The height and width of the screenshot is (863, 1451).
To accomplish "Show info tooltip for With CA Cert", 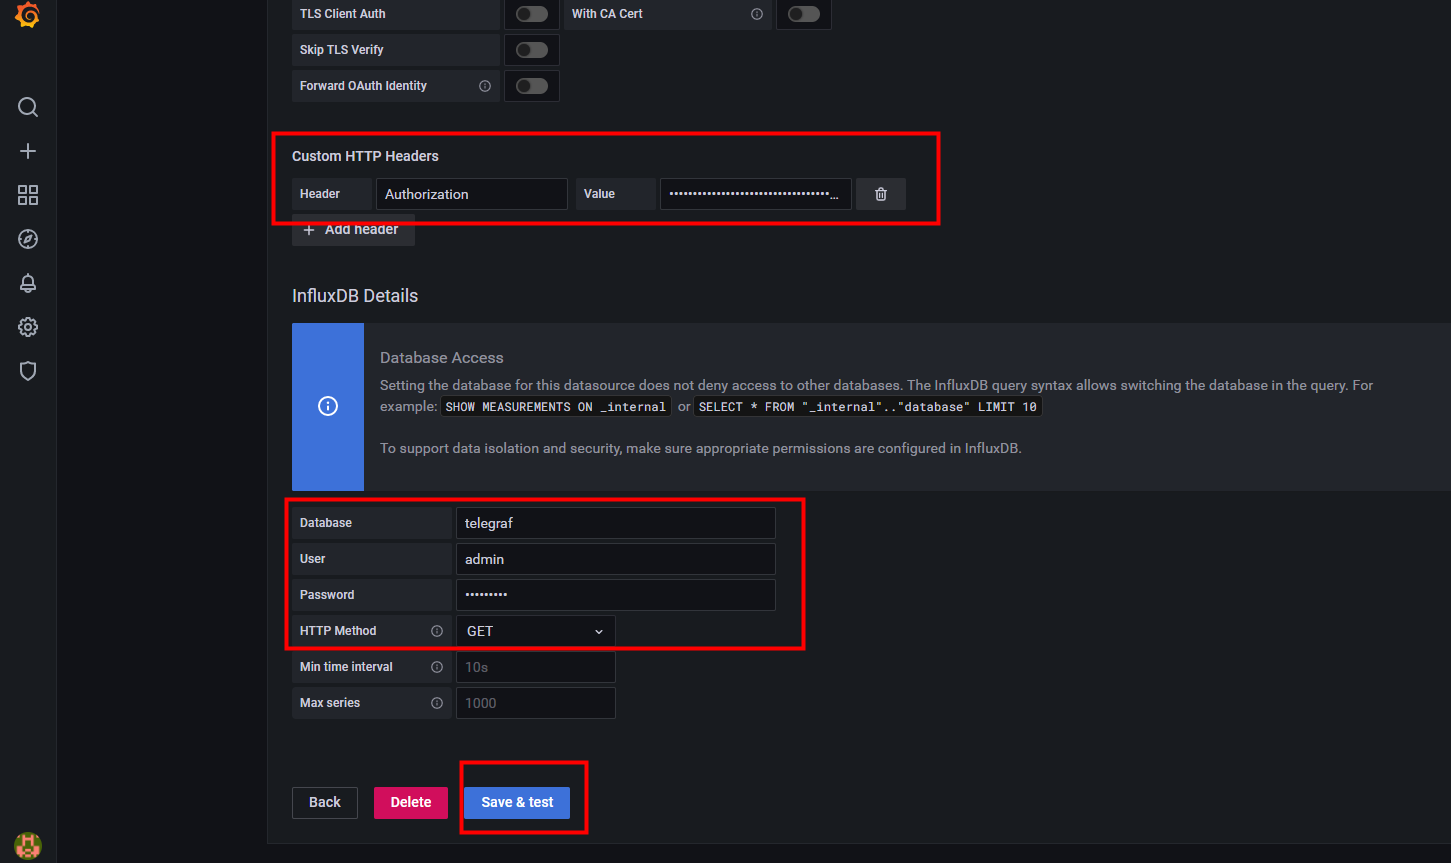I will [757, 14].
